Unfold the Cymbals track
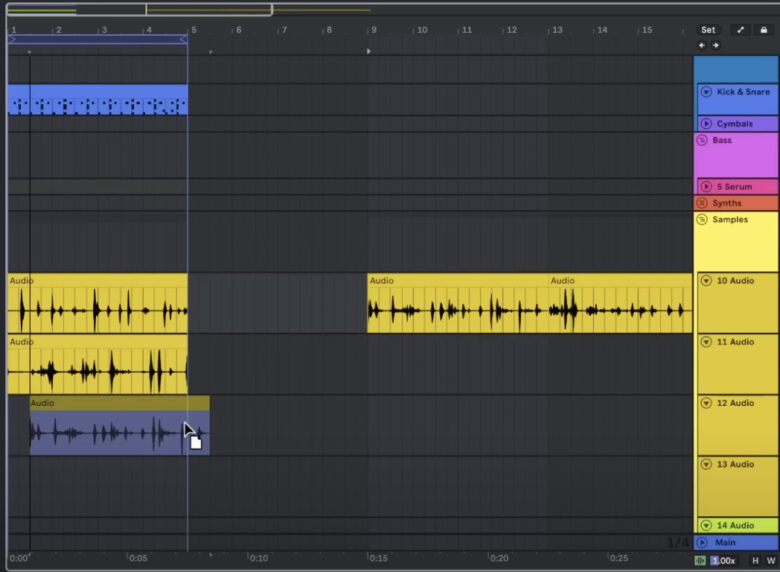 coord(706,123)
